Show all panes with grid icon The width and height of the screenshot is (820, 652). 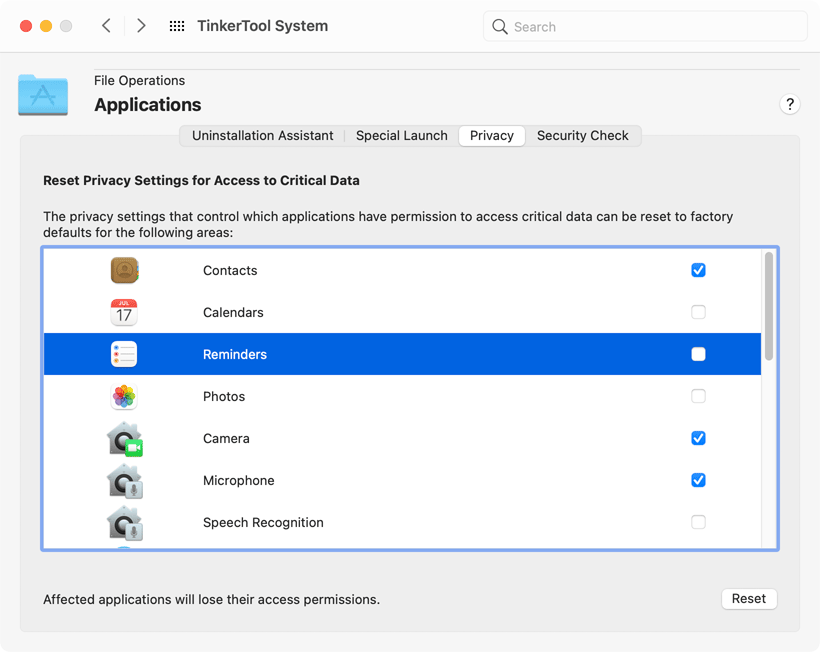[x=177, y=26]
